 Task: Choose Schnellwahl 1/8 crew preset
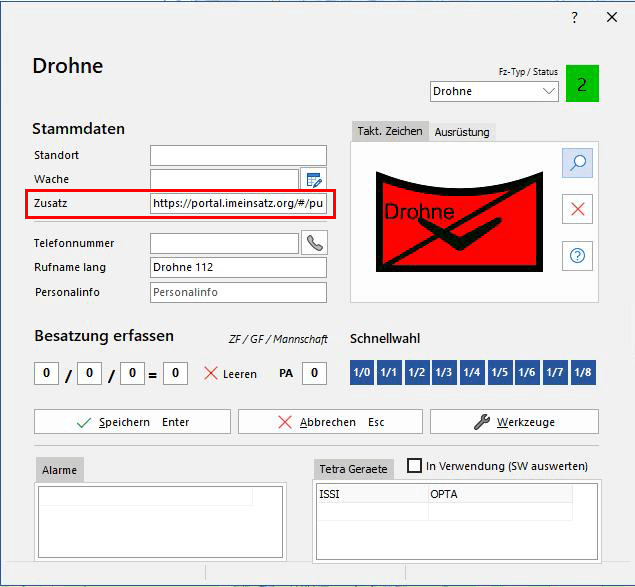[582, 373]
